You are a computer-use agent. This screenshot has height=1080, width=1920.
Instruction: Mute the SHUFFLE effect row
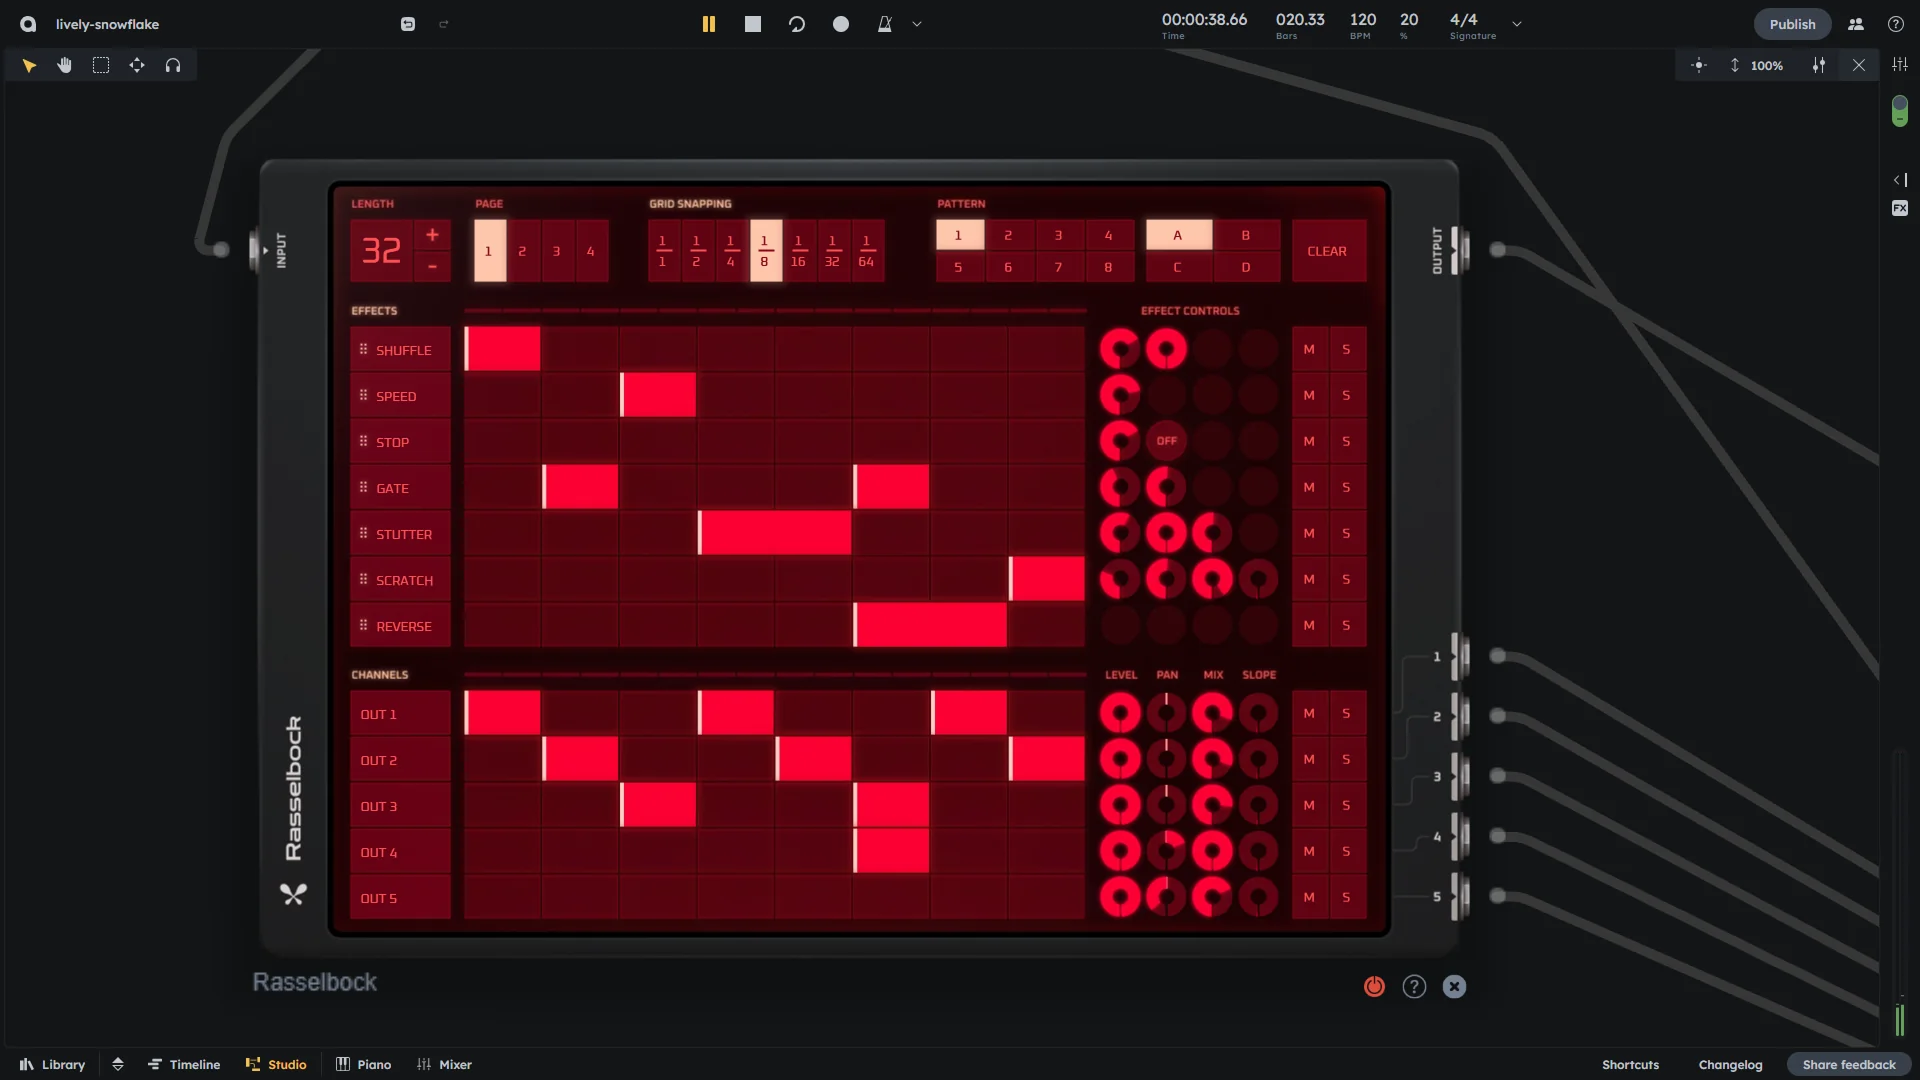(1309, 349)
